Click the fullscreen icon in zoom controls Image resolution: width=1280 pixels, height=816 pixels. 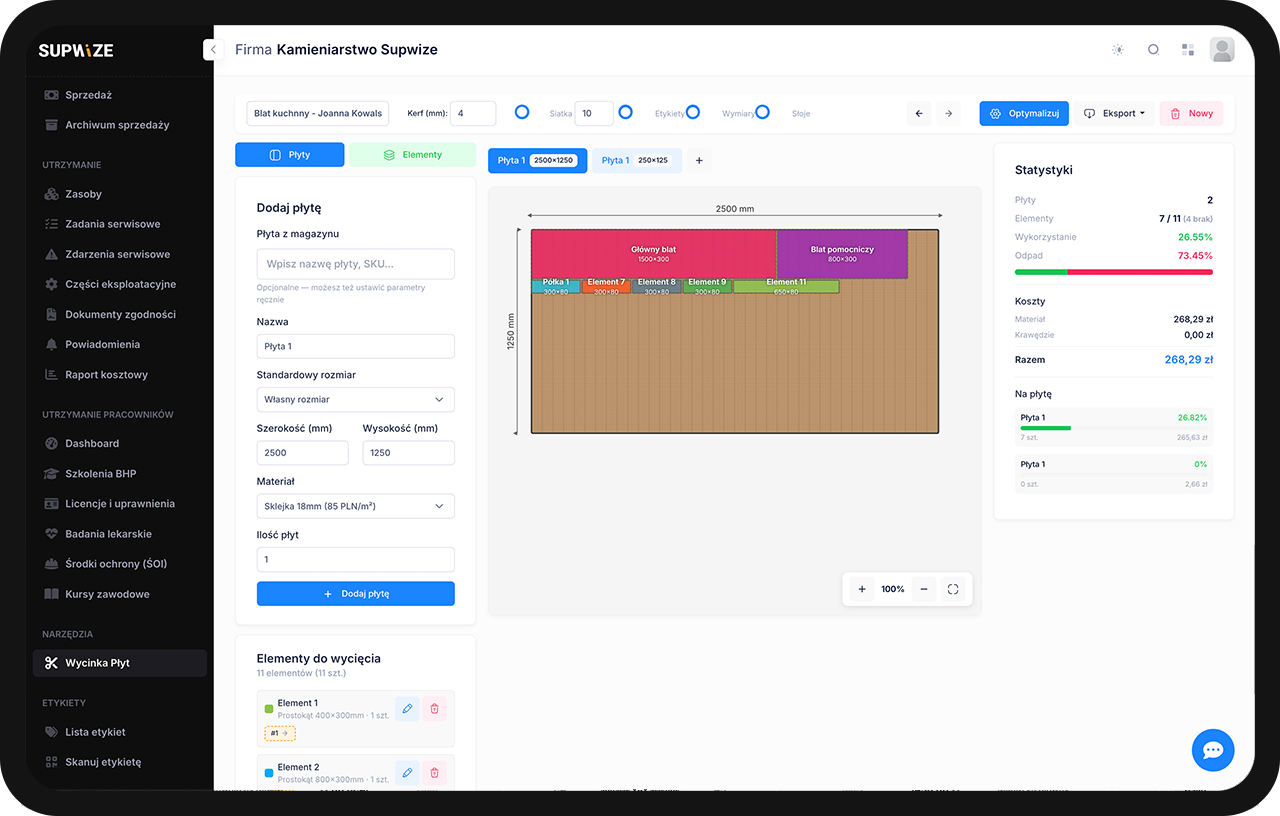(952, 589)
